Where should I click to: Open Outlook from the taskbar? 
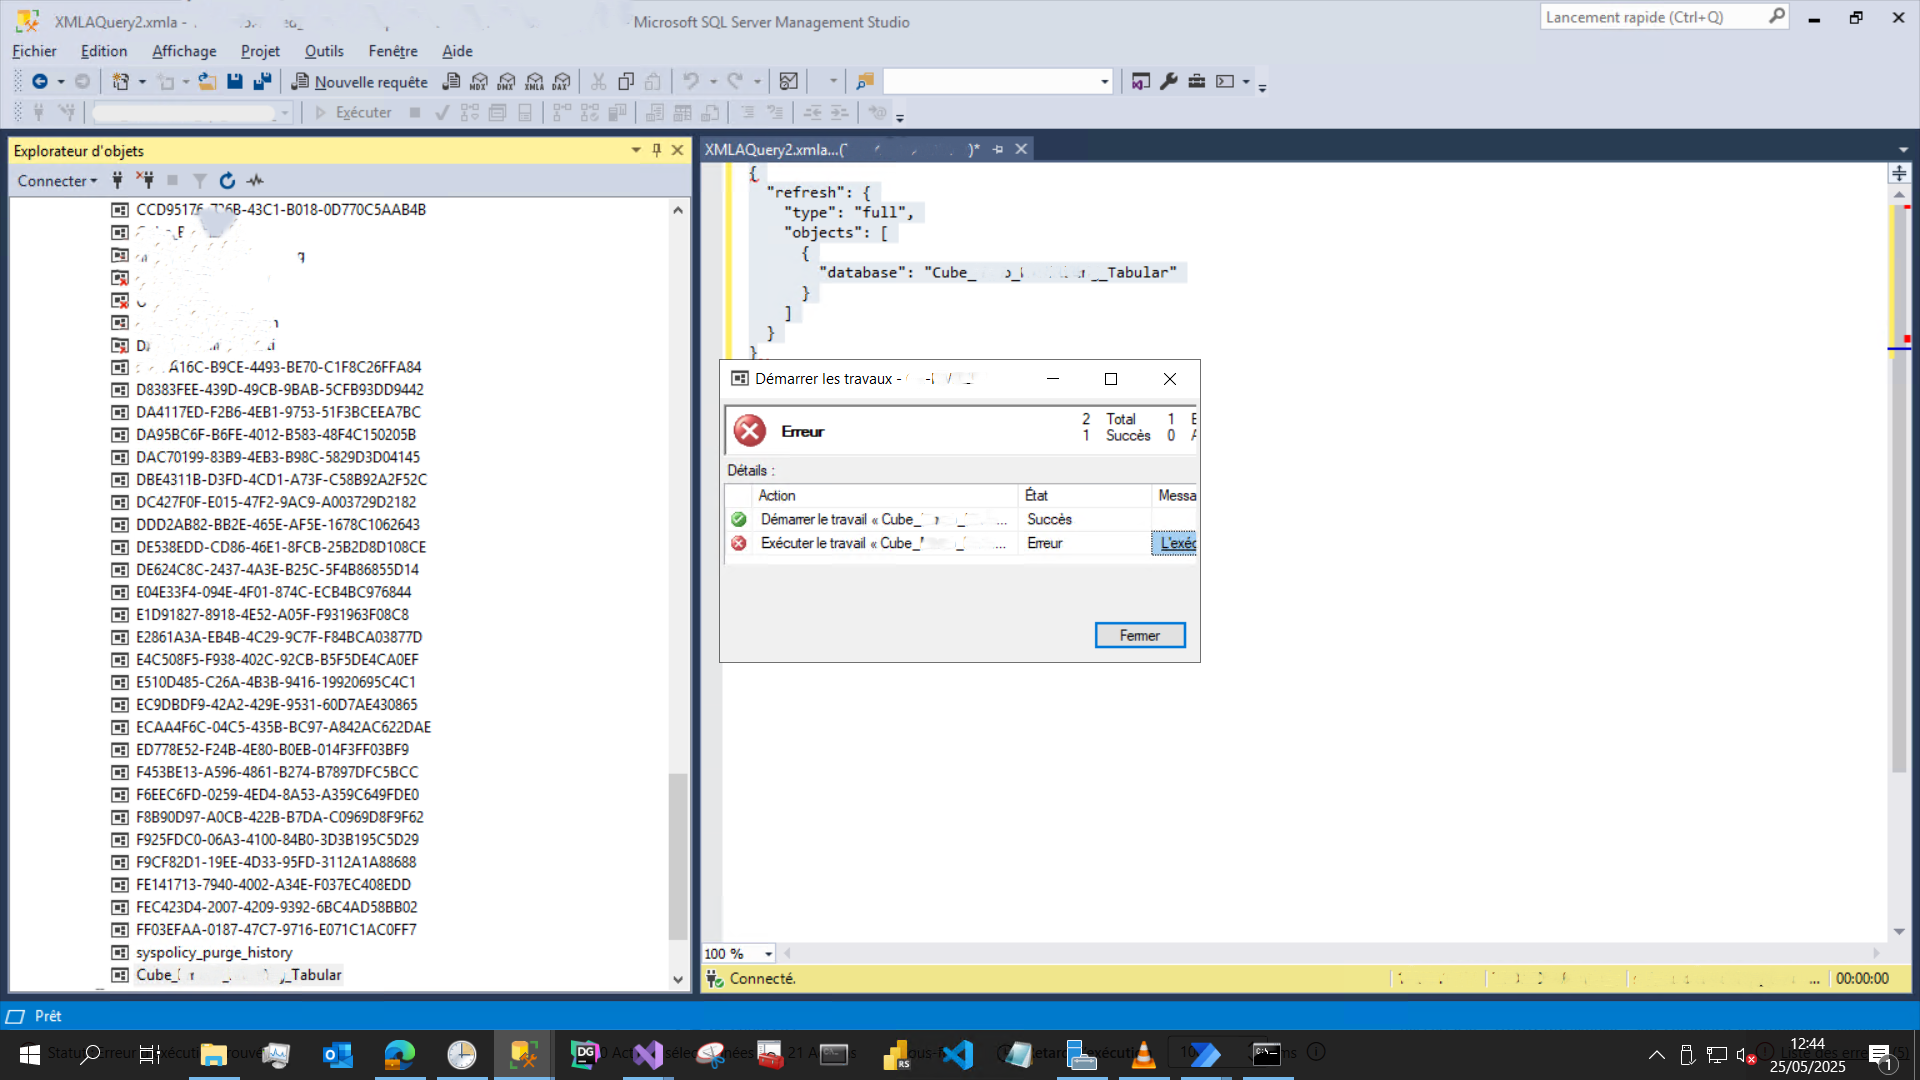[x=338, y=1054]
